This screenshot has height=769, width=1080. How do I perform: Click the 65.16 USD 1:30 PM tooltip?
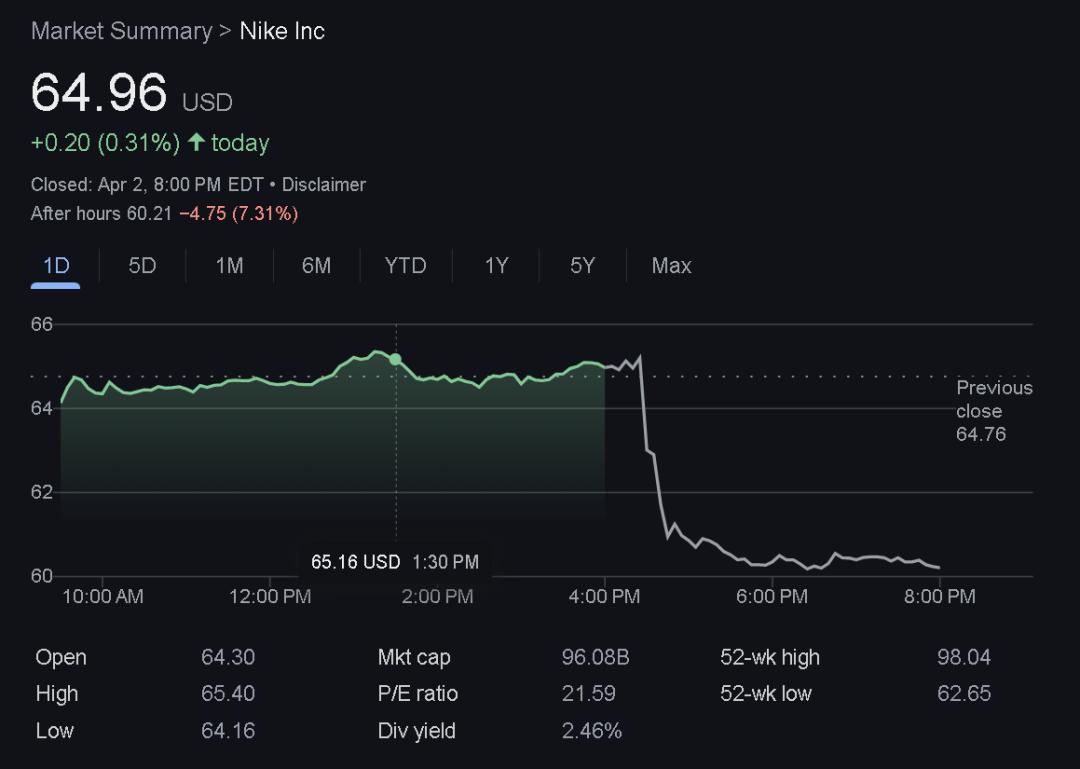click(394, 562)
